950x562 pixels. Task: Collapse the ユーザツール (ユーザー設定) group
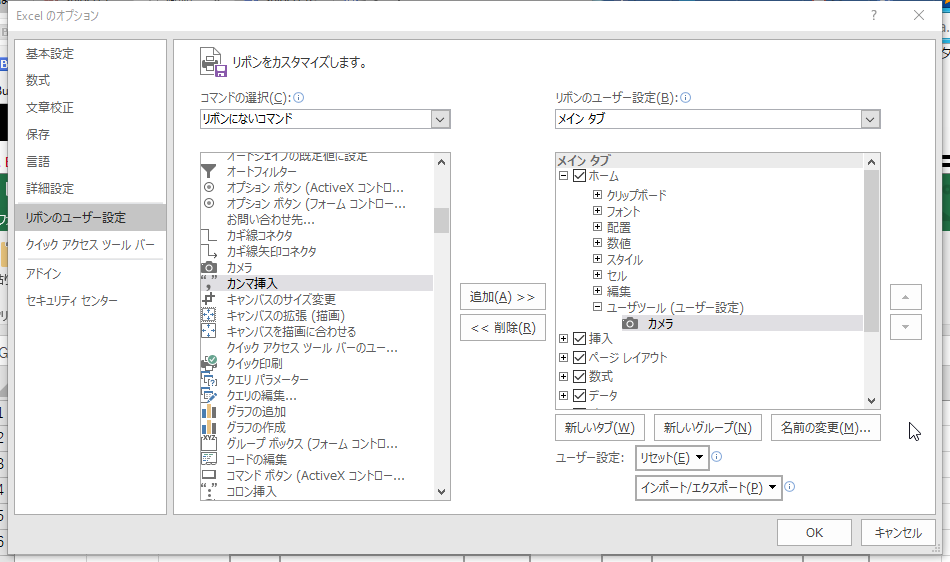click(x=597, y=307)
